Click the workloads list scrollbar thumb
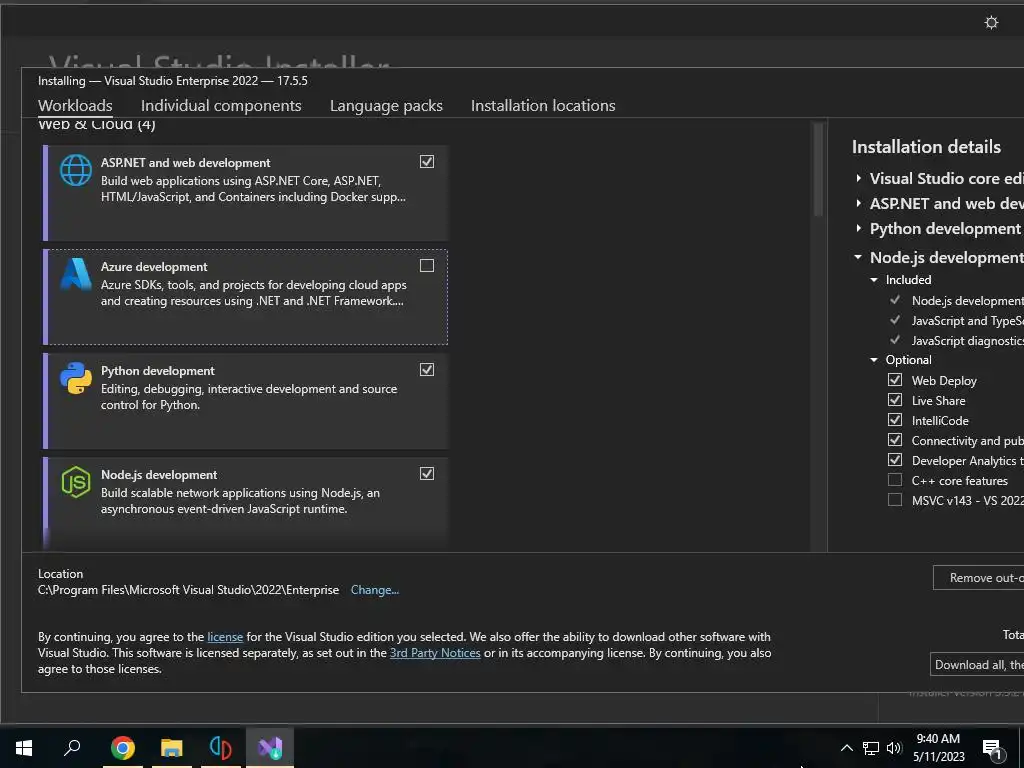 tap(818, 169)
